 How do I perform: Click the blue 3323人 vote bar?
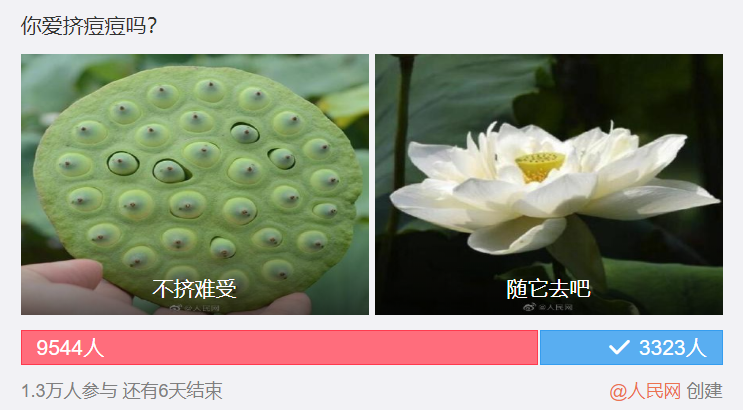tap(631, 347)
